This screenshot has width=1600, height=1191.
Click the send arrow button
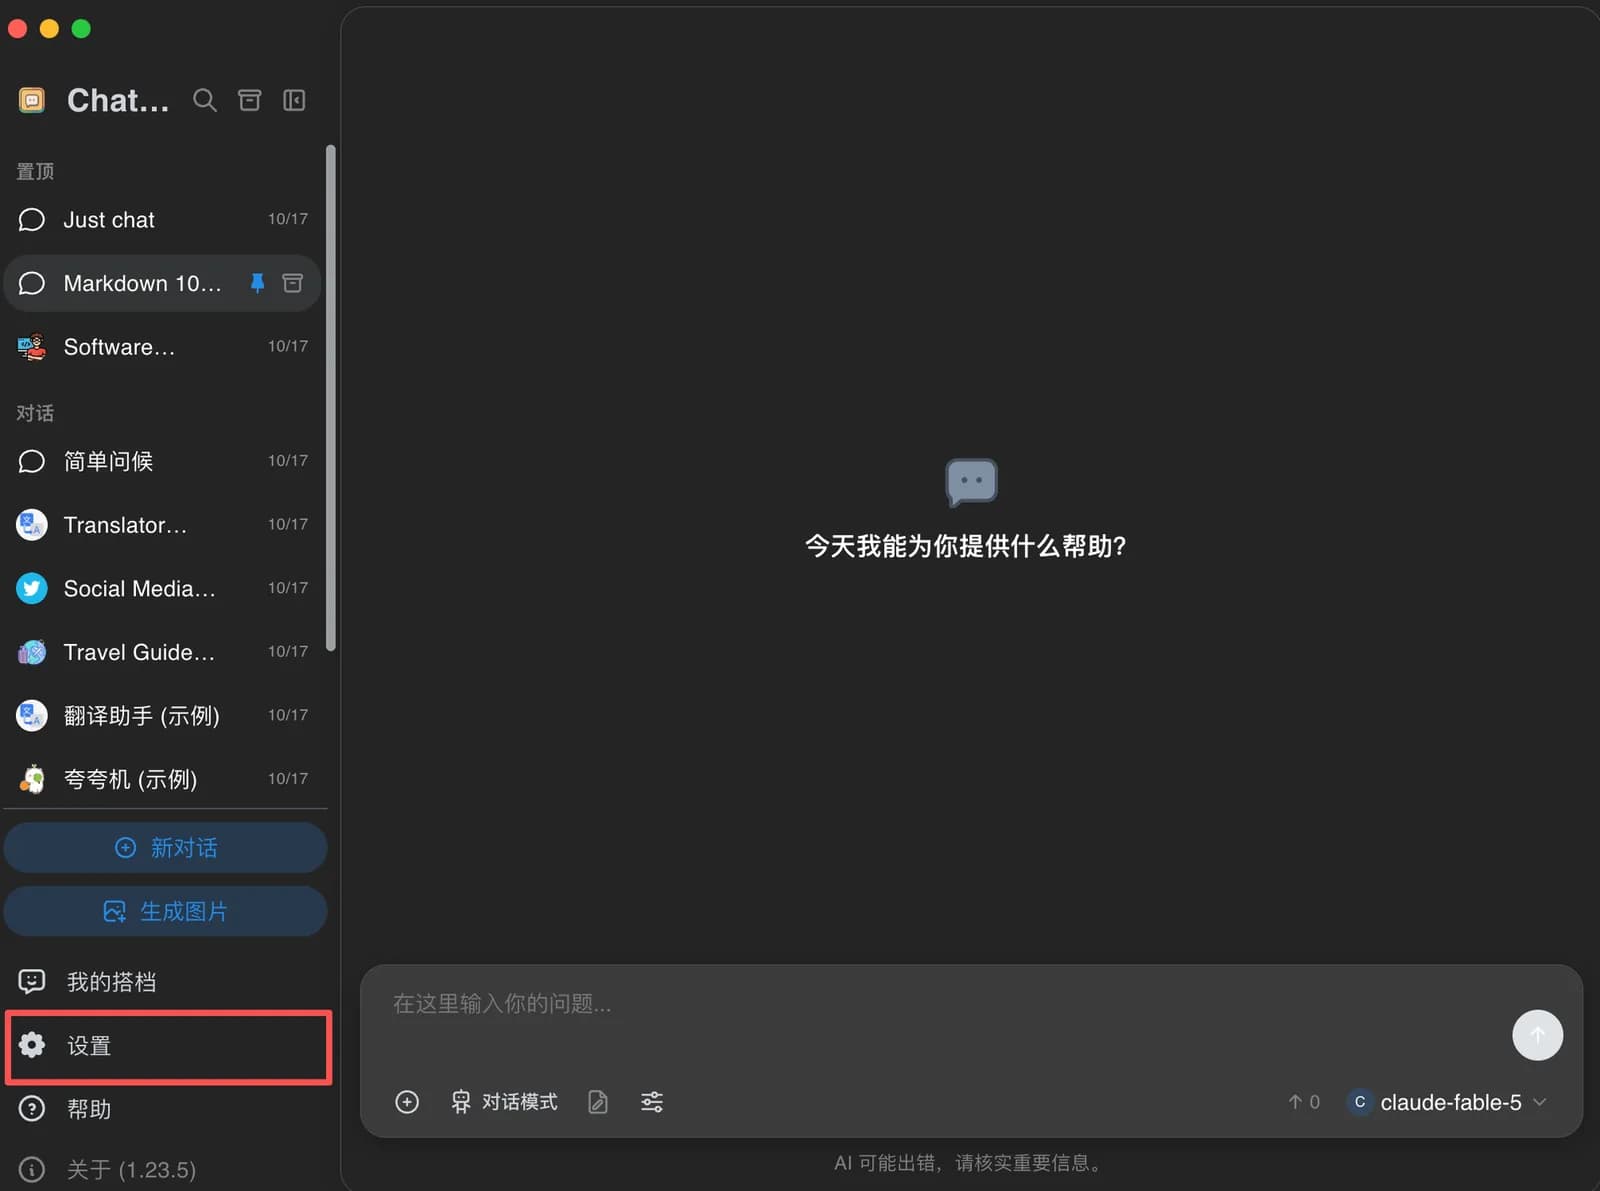[1537, 1035]
